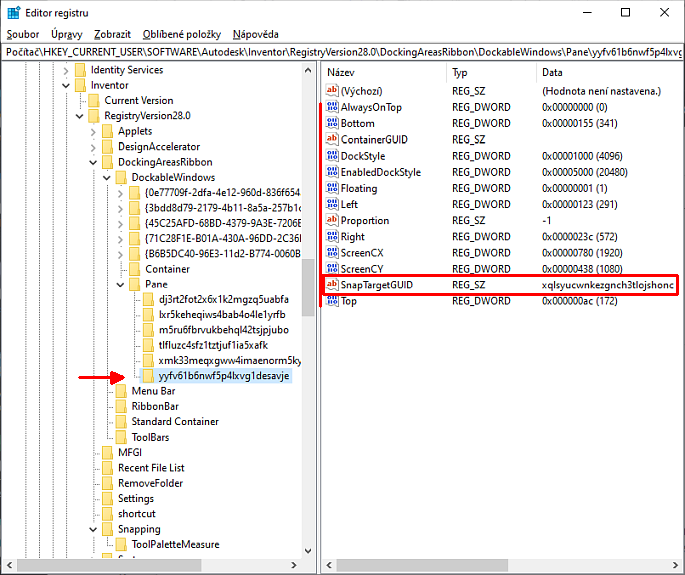Collapse the DockableWindows tree node
685x575 pixels.
click(x=108, y=177)
